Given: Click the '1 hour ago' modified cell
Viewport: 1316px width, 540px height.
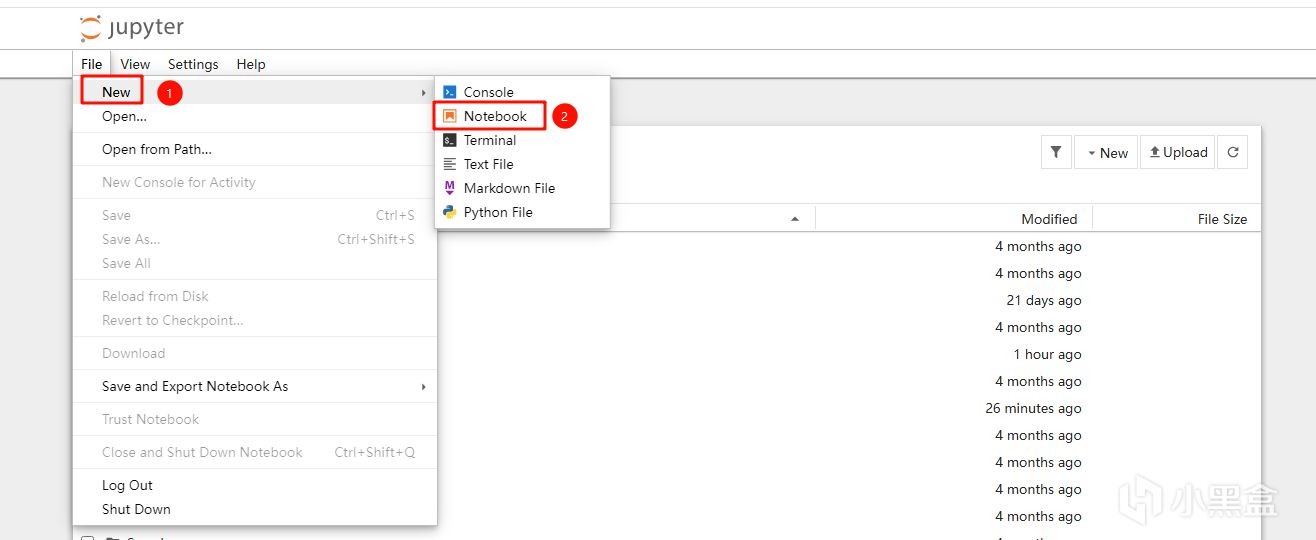Looking at the screenshot, I should pos(1047,354).
